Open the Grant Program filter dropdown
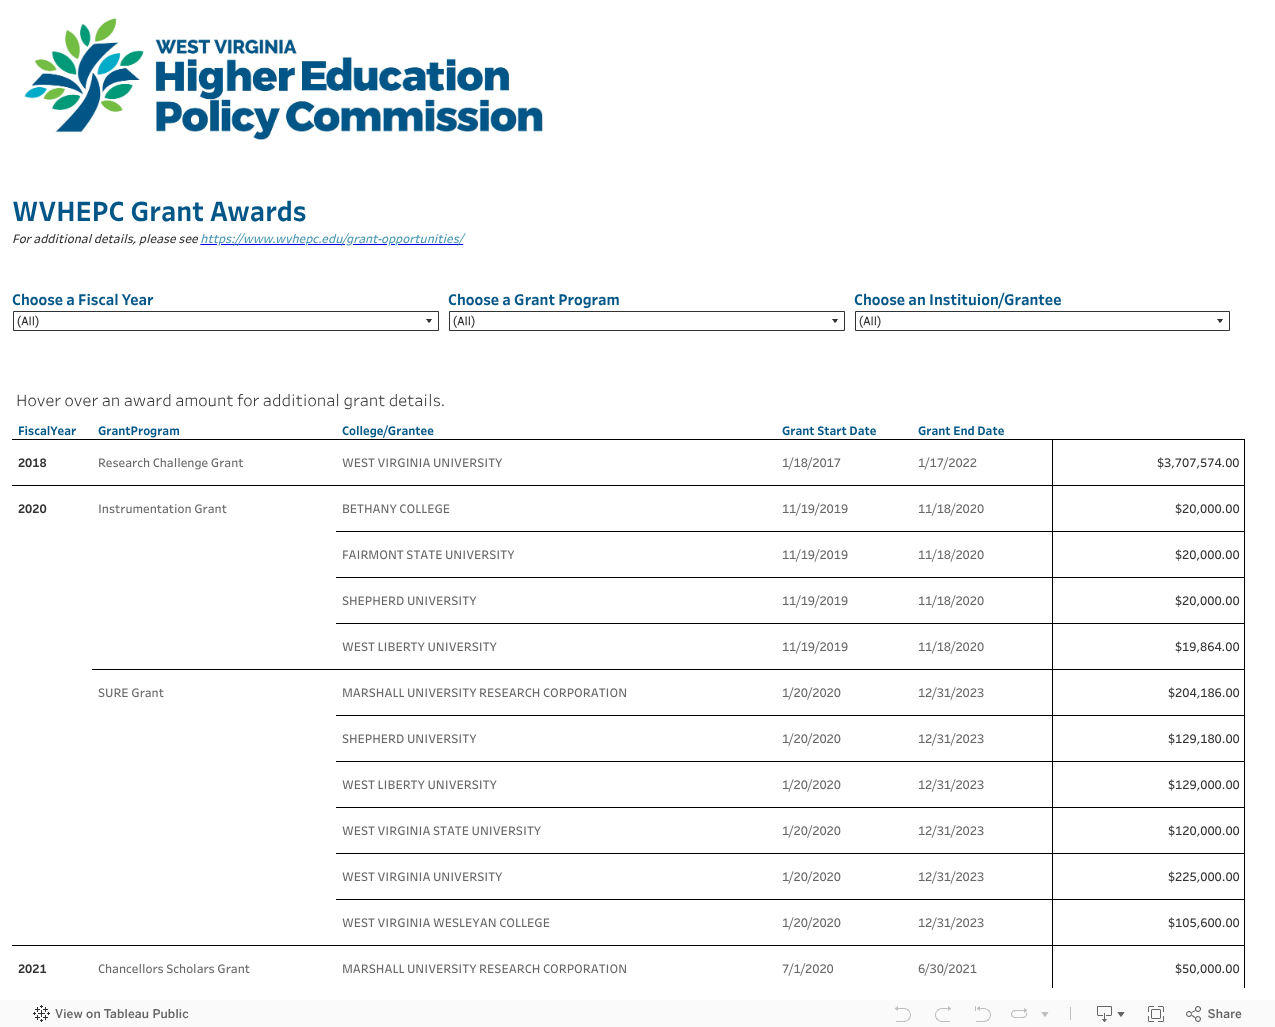 (836, 320)
